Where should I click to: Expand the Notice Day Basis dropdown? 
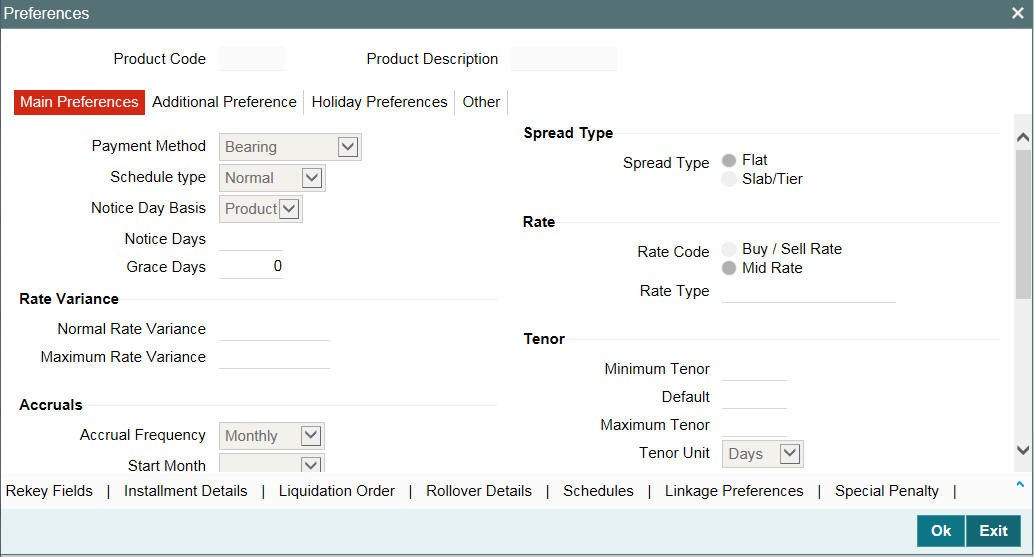coord(261,209)
